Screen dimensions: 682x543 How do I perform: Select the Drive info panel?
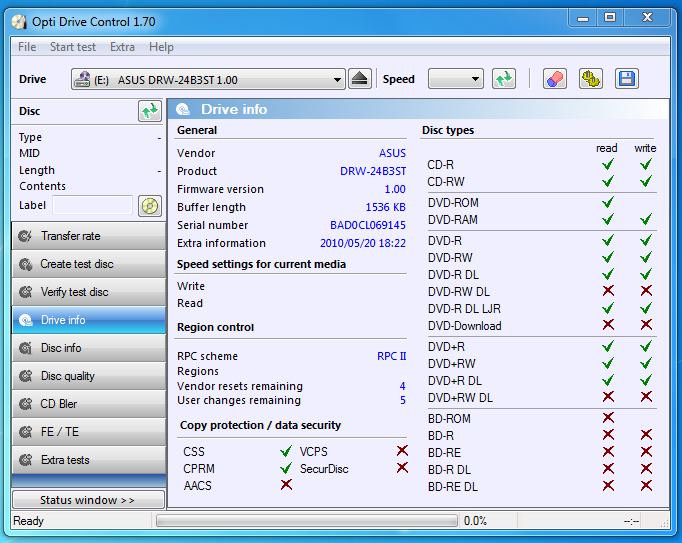click(x=89, y=320)
